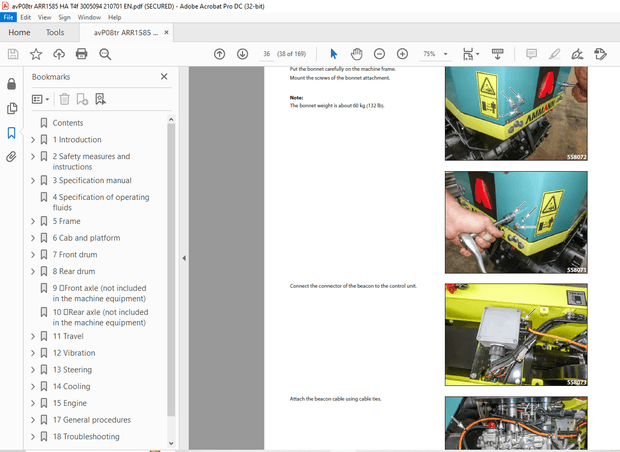The height and width of the screenshot is (452, 620).
Task: Open the Window menu
Action: pyautogui.click(x=89, y=17)
